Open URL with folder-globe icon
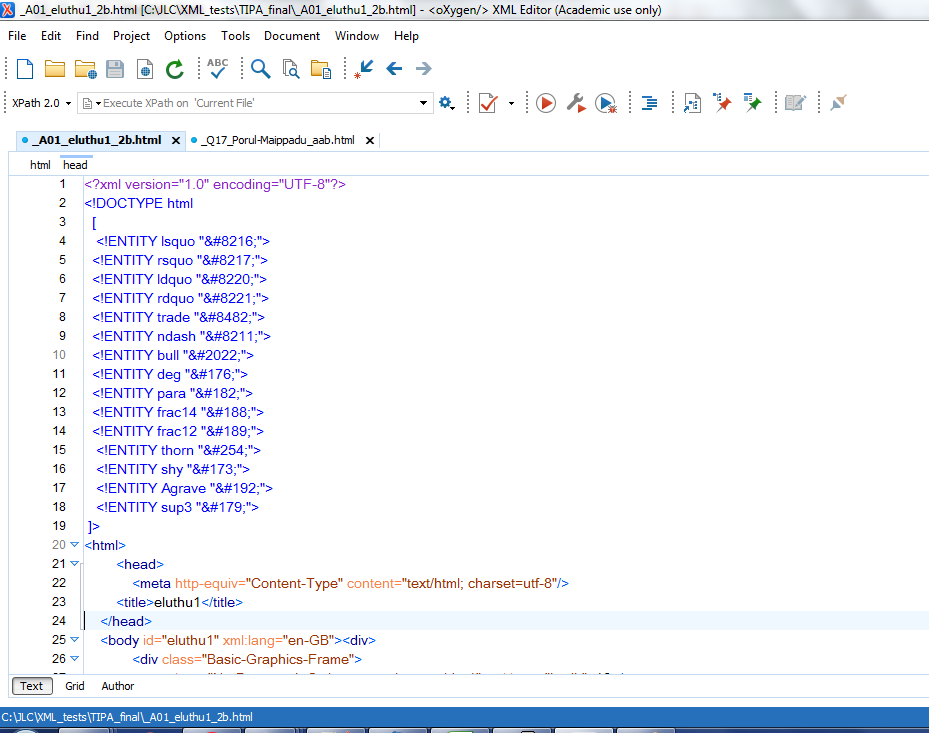The width and height of the screenshot is (929, 733). [85, 69]
